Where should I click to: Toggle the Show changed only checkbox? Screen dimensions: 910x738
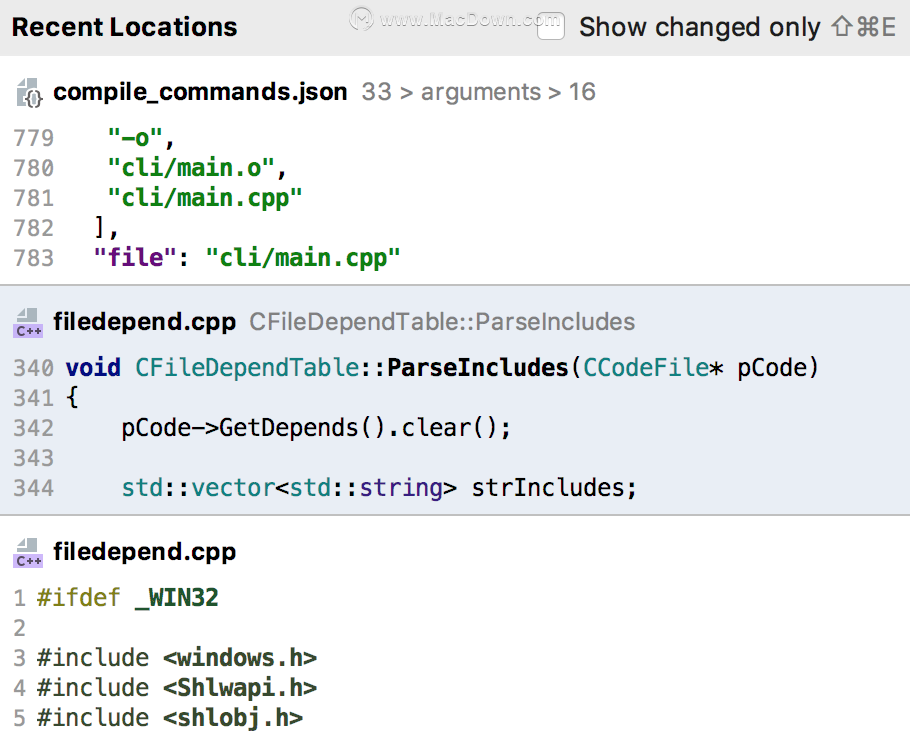click(x=551, y=27)
